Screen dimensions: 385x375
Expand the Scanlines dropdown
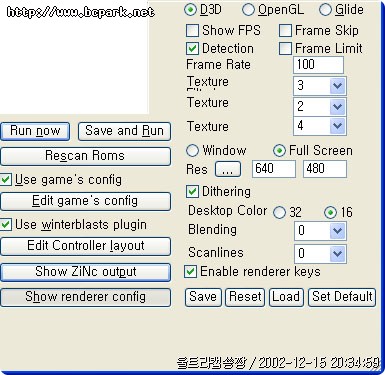[x=320, y=254]
